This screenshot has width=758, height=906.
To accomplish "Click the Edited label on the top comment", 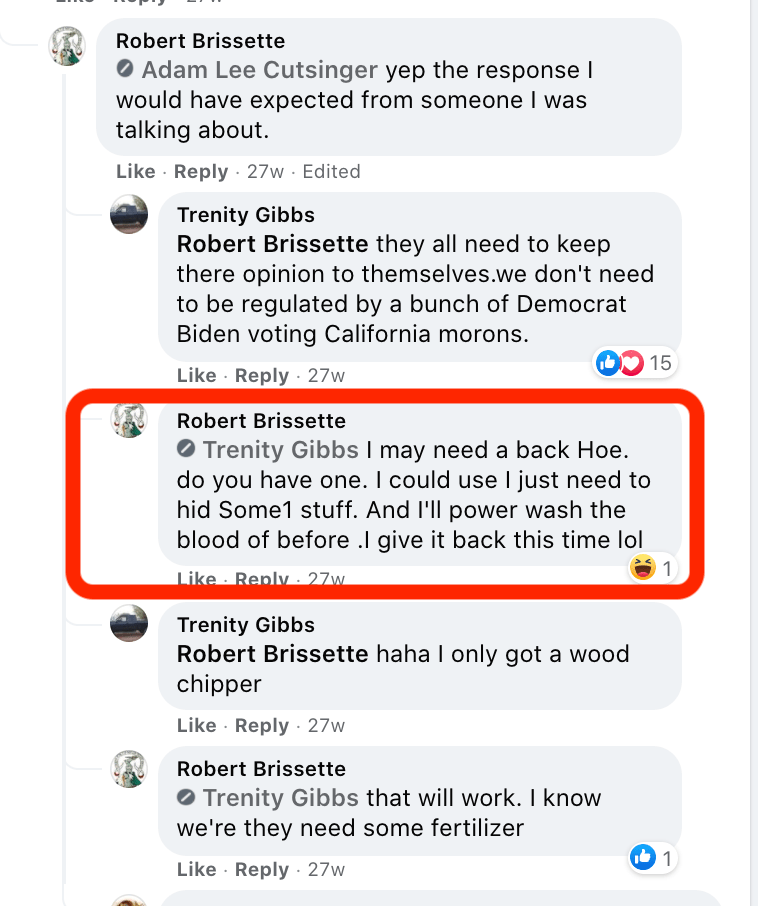I will click(331, 172).
